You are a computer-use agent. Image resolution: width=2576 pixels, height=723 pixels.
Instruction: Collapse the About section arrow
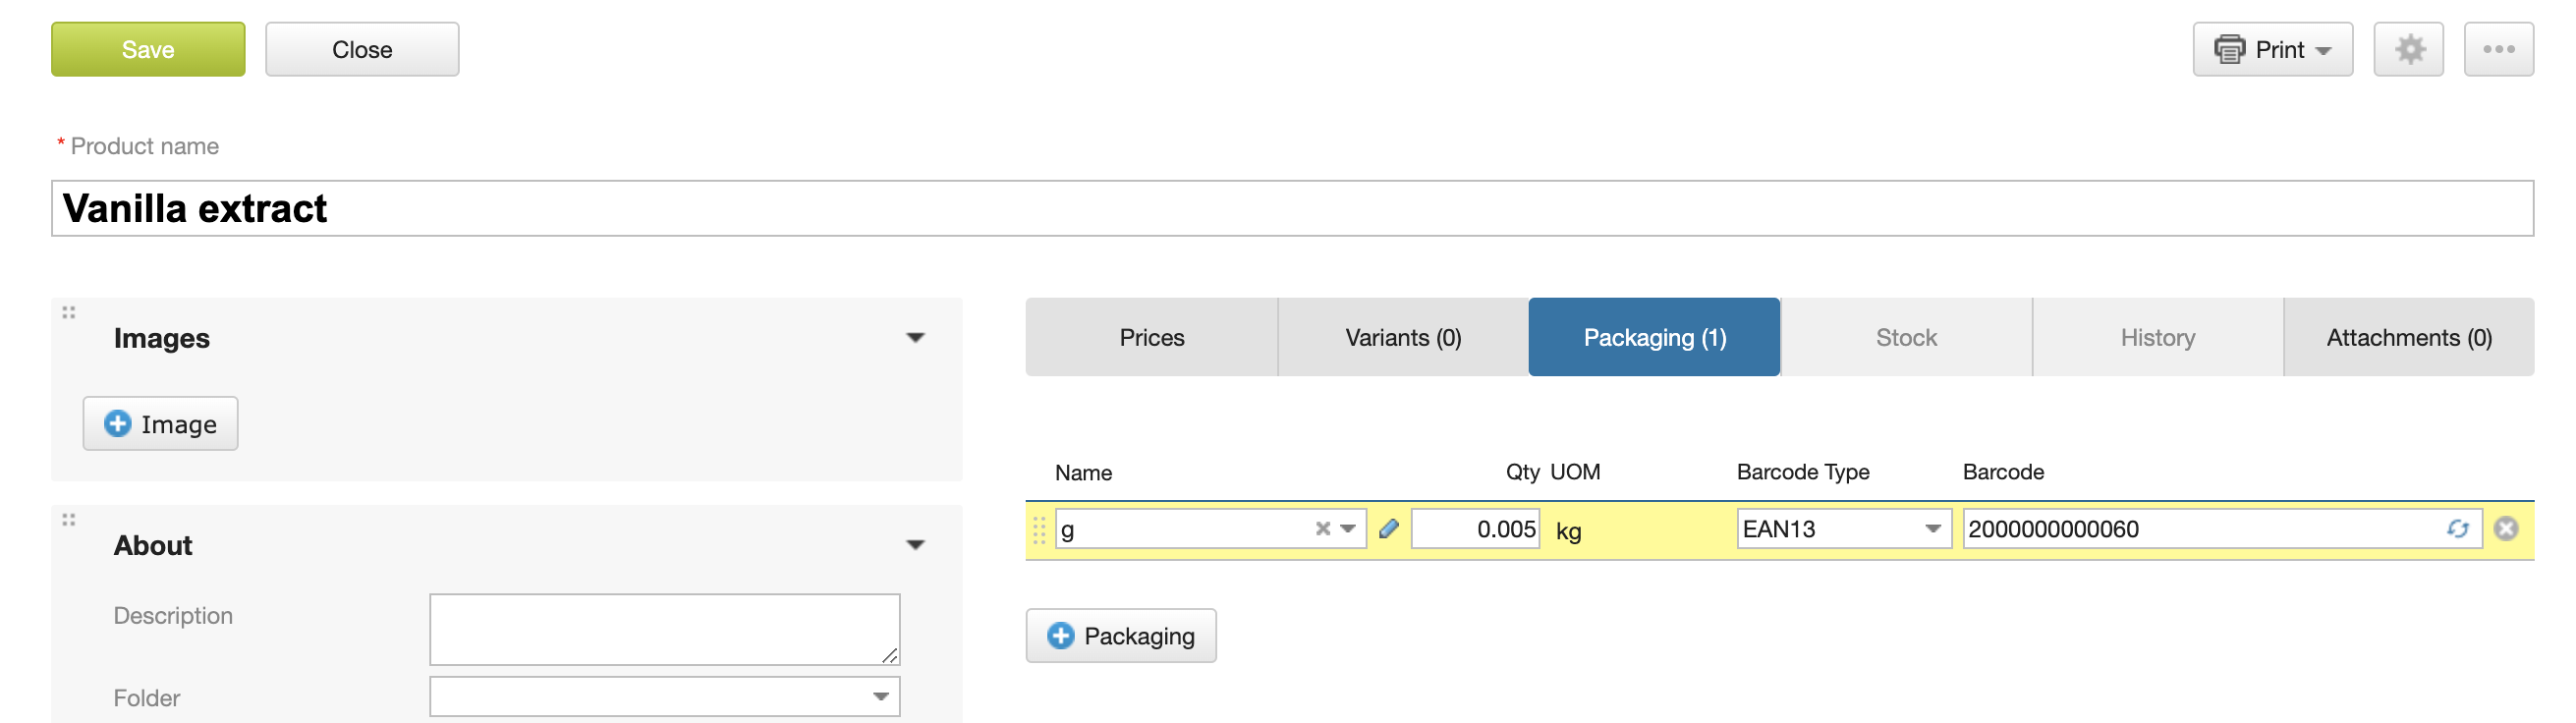(915, 545)
